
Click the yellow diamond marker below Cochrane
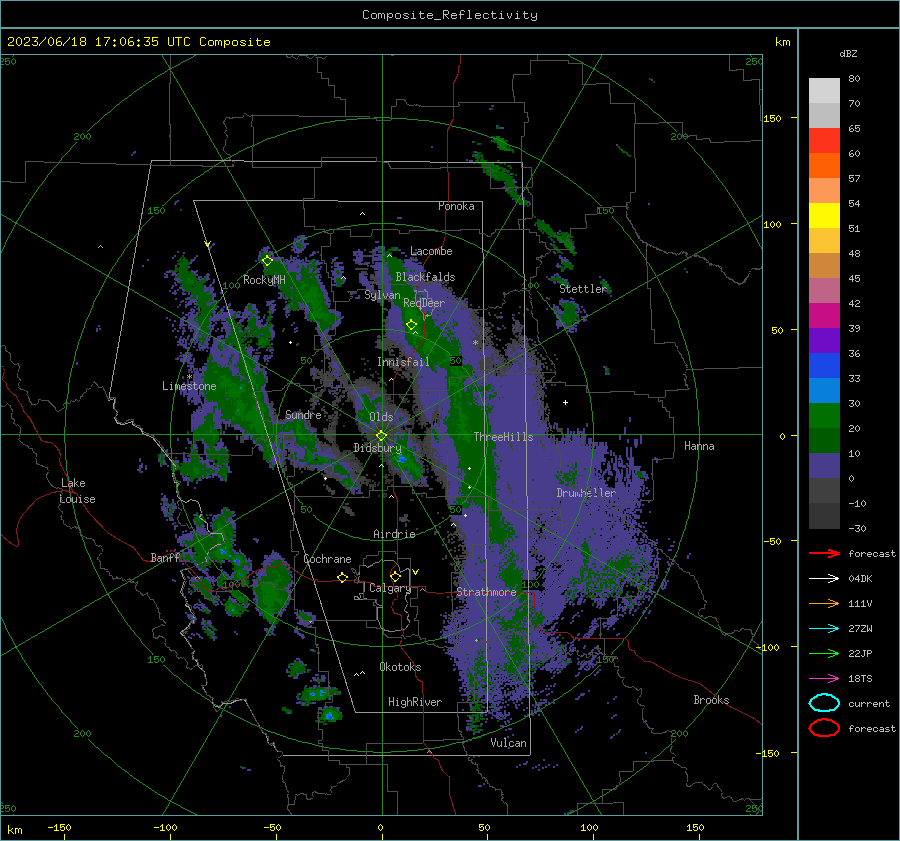342,577
